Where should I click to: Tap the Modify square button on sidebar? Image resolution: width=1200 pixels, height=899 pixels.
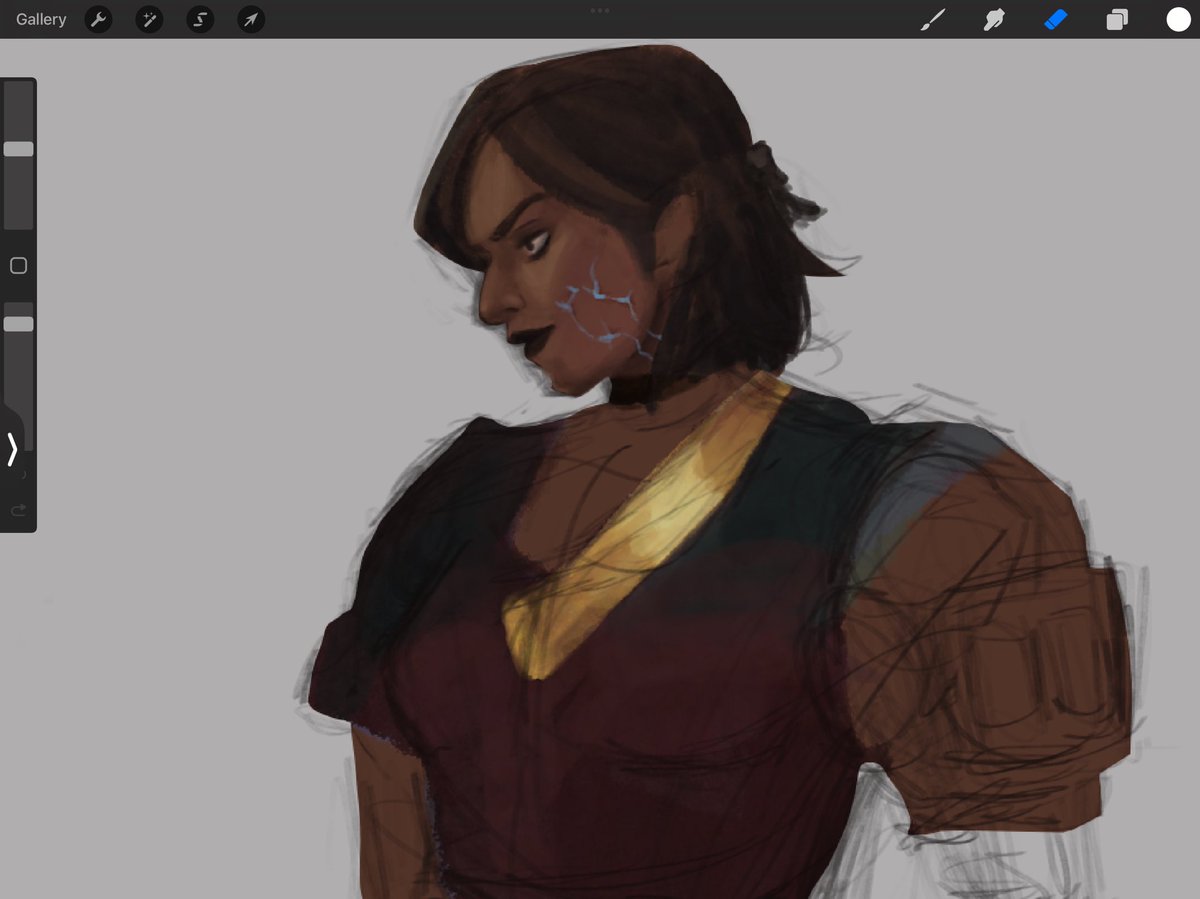(x=17, y=265)
